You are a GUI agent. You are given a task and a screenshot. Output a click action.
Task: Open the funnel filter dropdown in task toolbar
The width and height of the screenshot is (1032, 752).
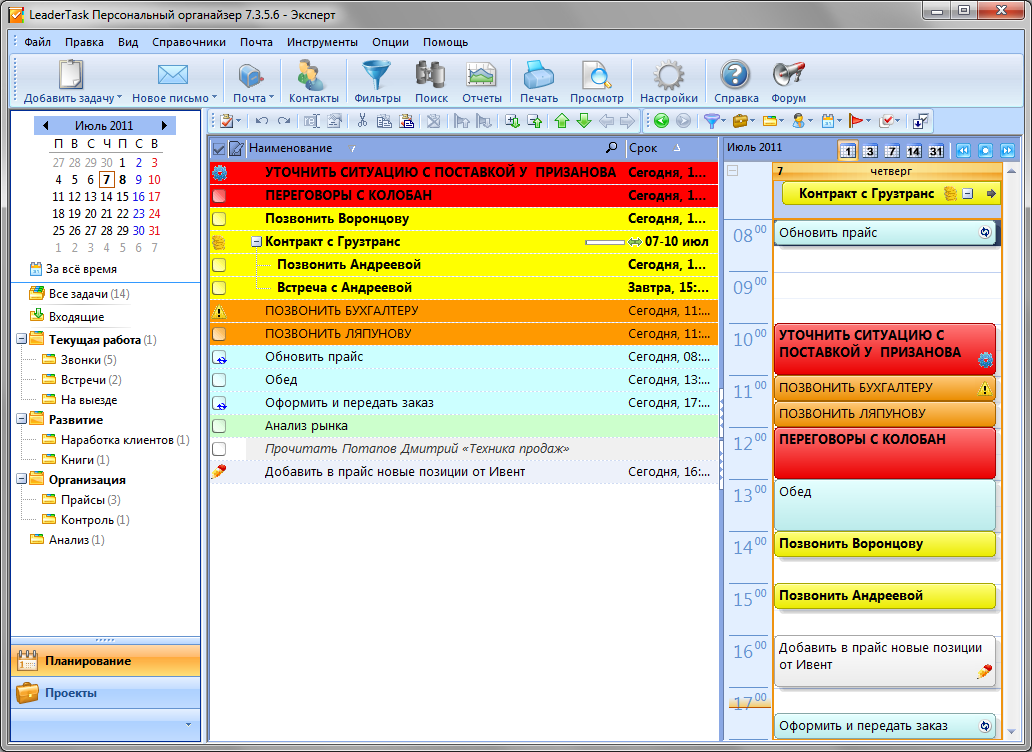tap(723, 121)
